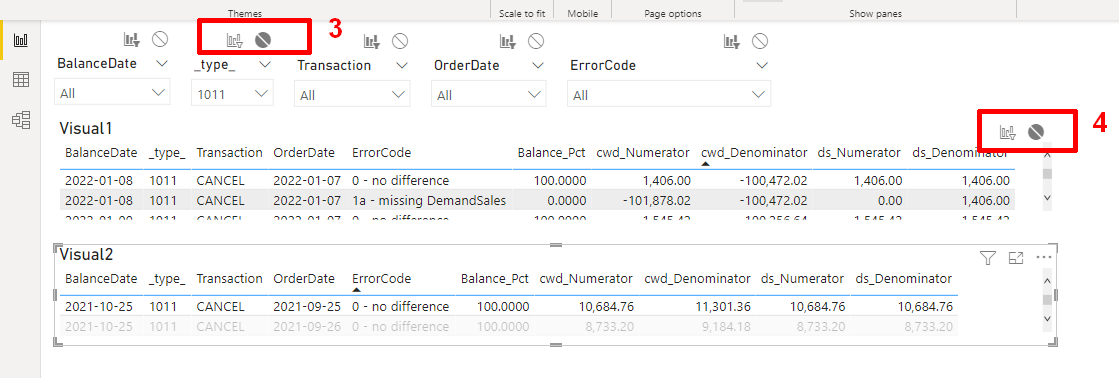Set filter interaction above Transaction slicer
The height and width of the screenshot is (378, 1119).
pos(371,41)
